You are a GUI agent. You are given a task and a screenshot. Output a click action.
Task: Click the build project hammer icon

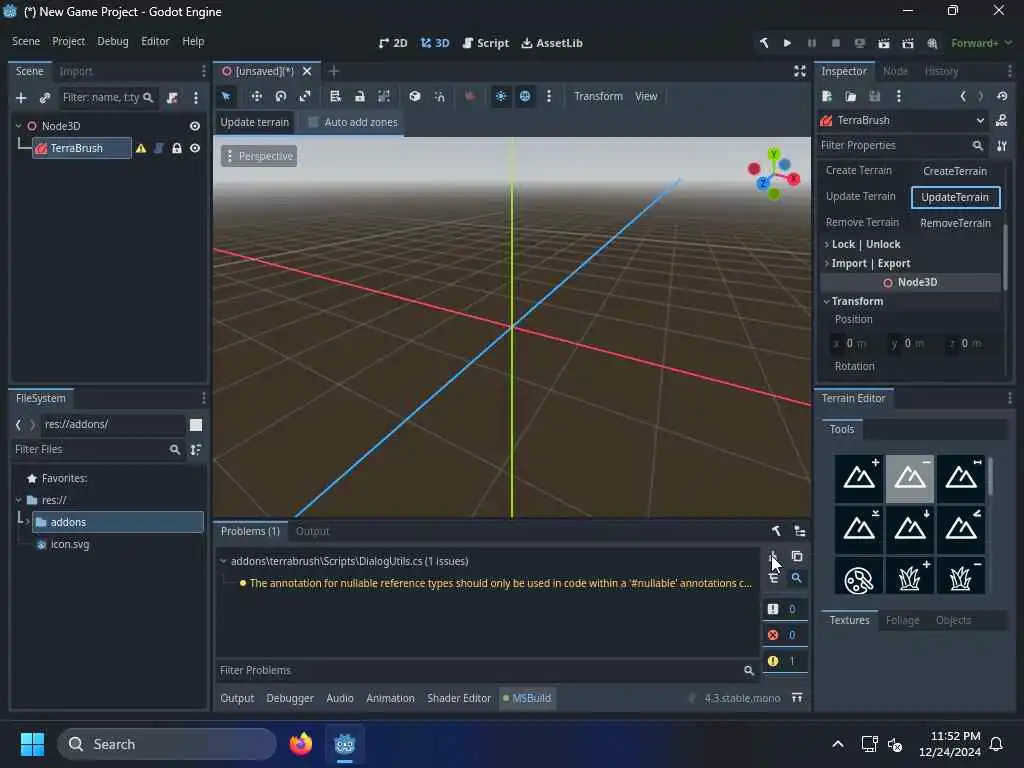pyautogui.click(x=763, y=42)
